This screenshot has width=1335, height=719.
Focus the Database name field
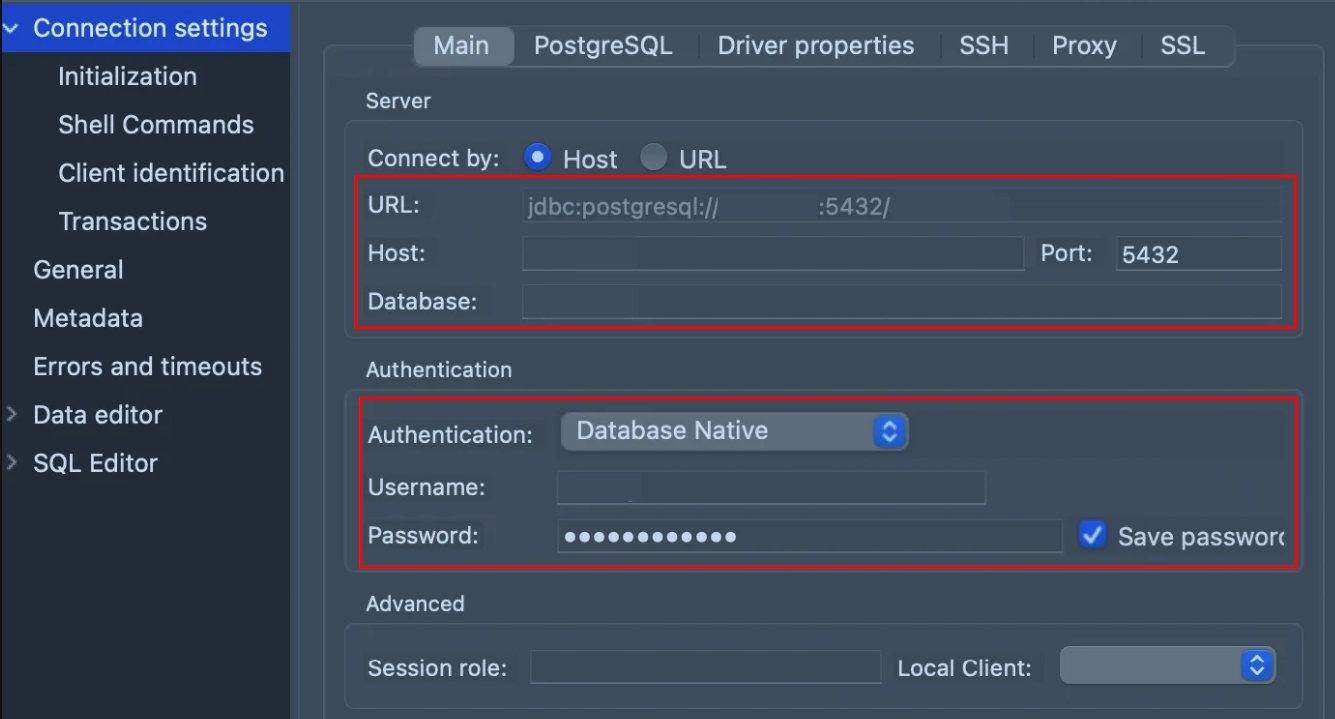click(x=900, y=302)
